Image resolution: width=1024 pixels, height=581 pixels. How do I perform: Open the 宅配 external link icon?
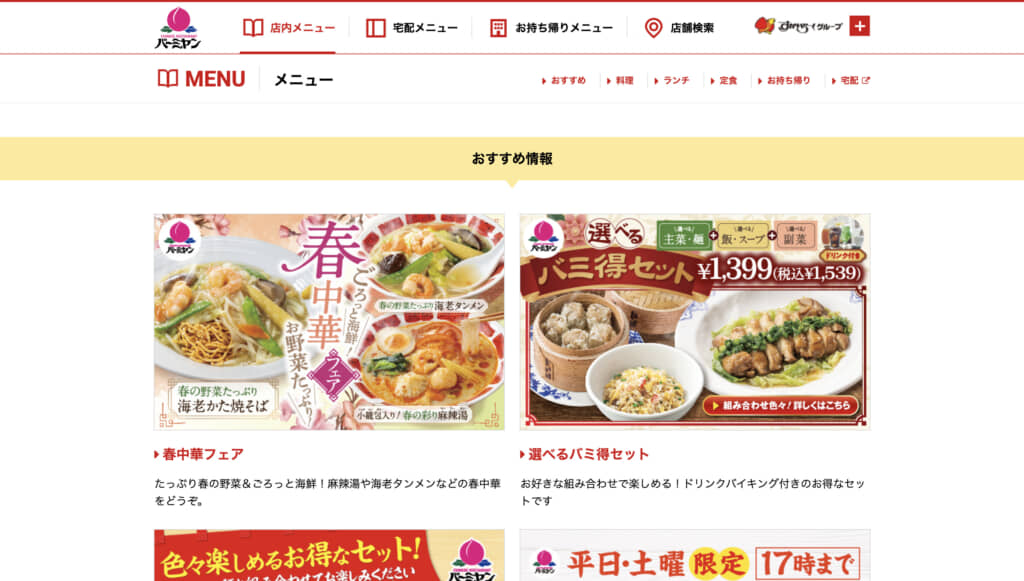point(866,80)
